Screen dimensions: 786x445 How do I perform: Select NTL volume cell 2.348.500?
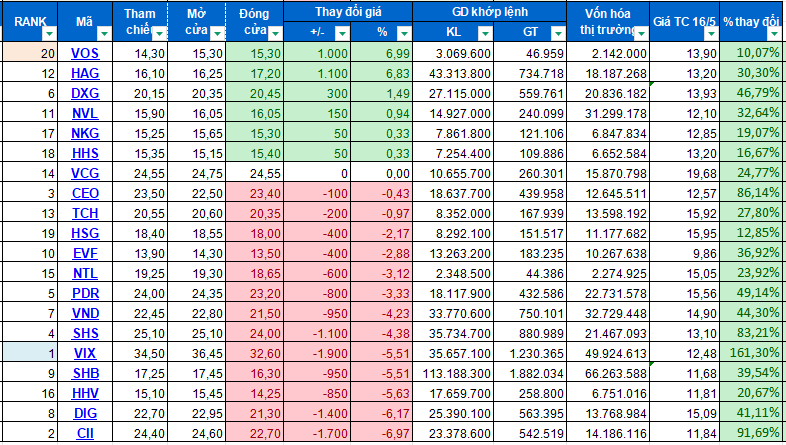click(x=453, y=273)
